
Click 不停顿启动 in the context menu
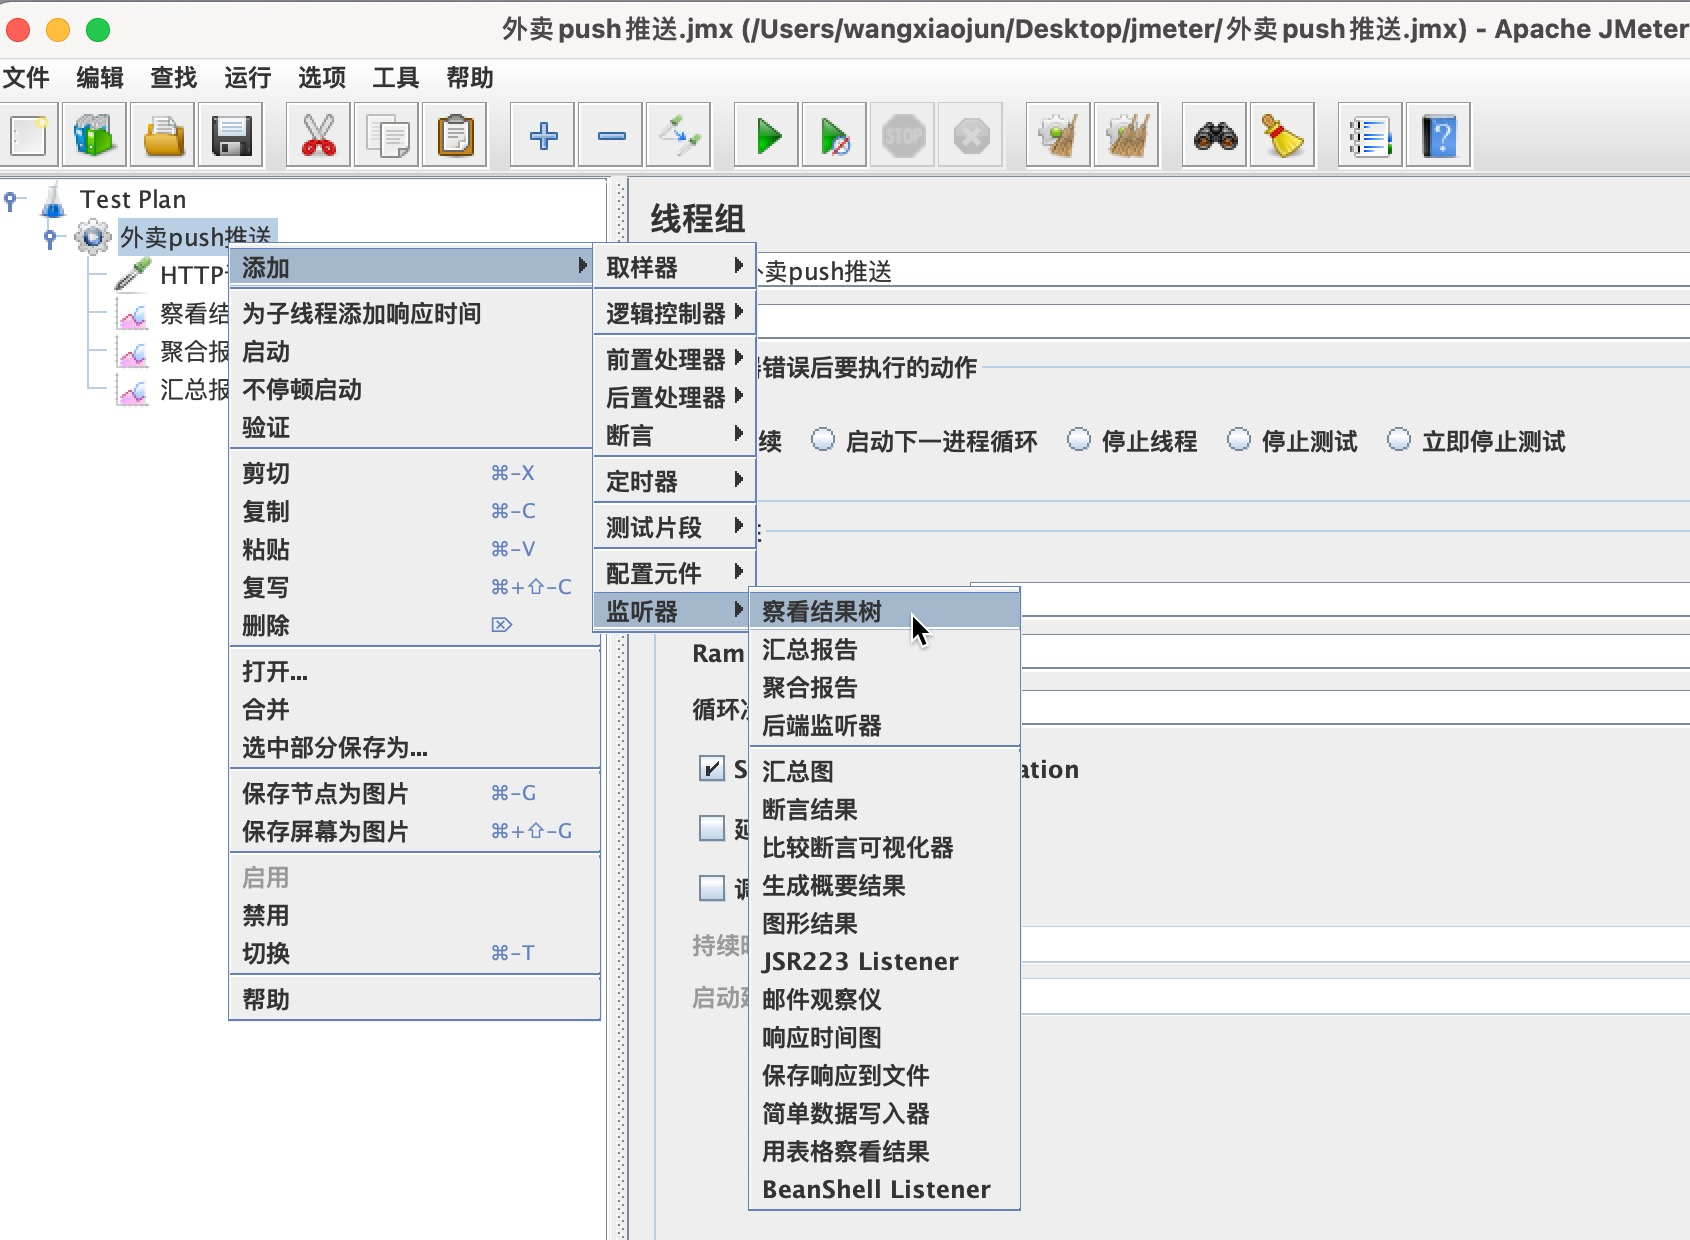pos(414,389)
